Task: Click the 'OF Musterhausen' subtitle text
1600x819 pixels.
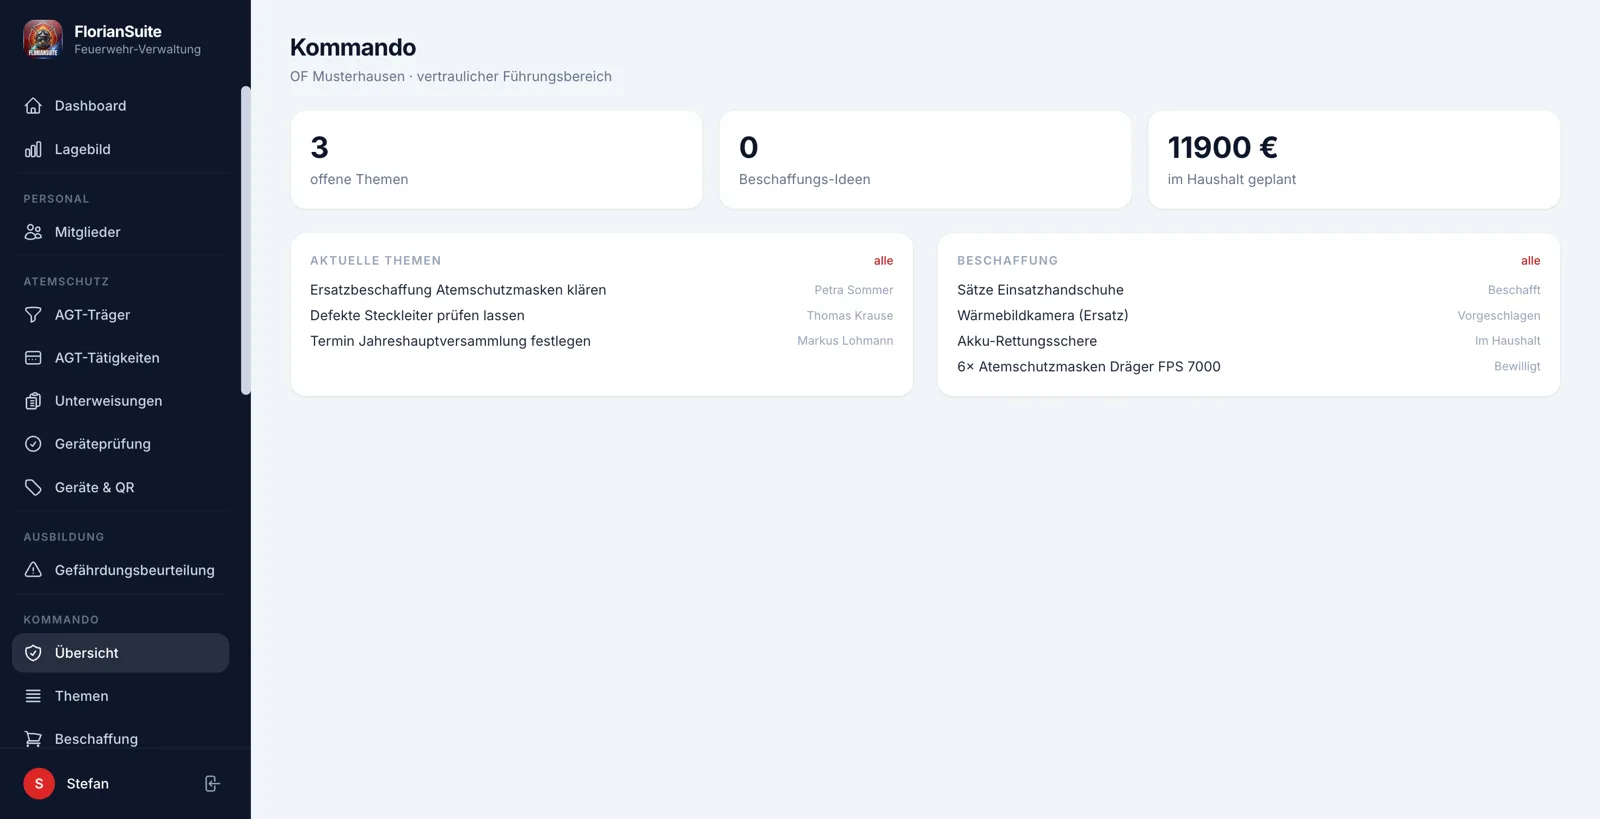Action: click(347, 77)
